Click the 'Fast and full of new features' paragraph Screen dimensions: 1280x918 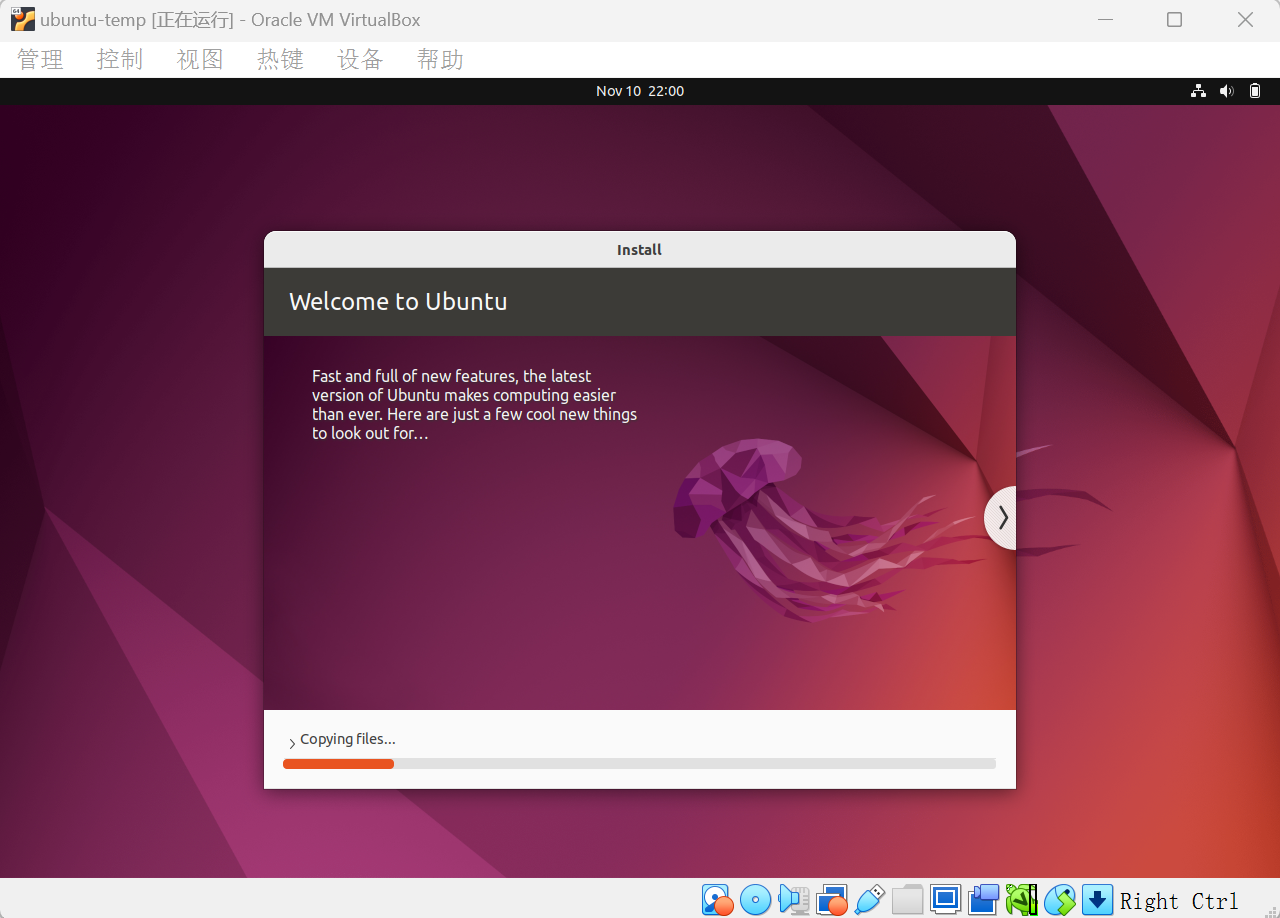point(474,405)
